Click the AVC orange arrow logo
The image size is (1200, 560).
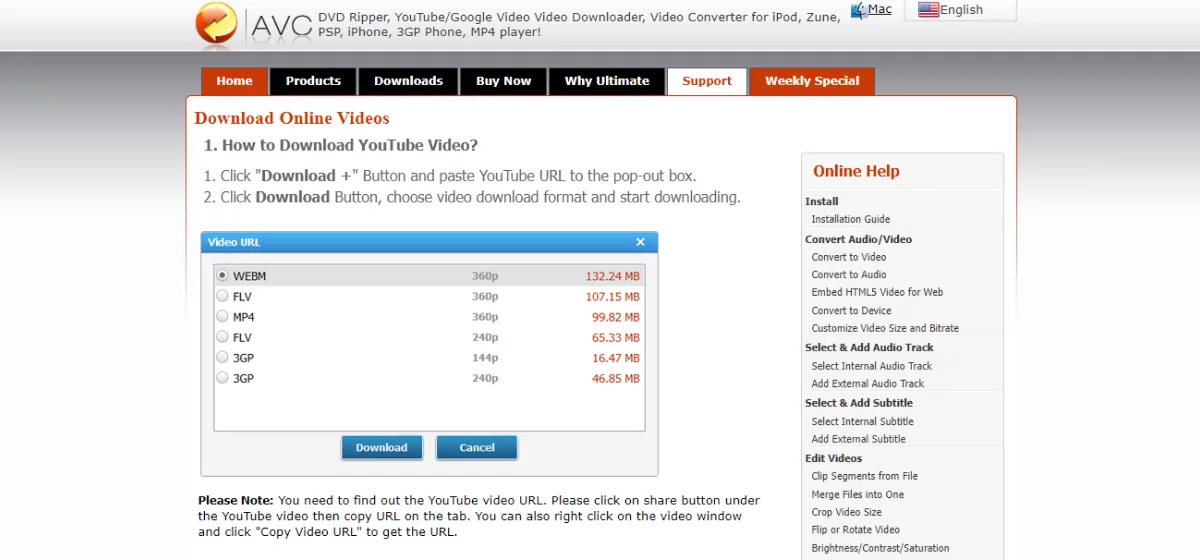coord(217,25)
